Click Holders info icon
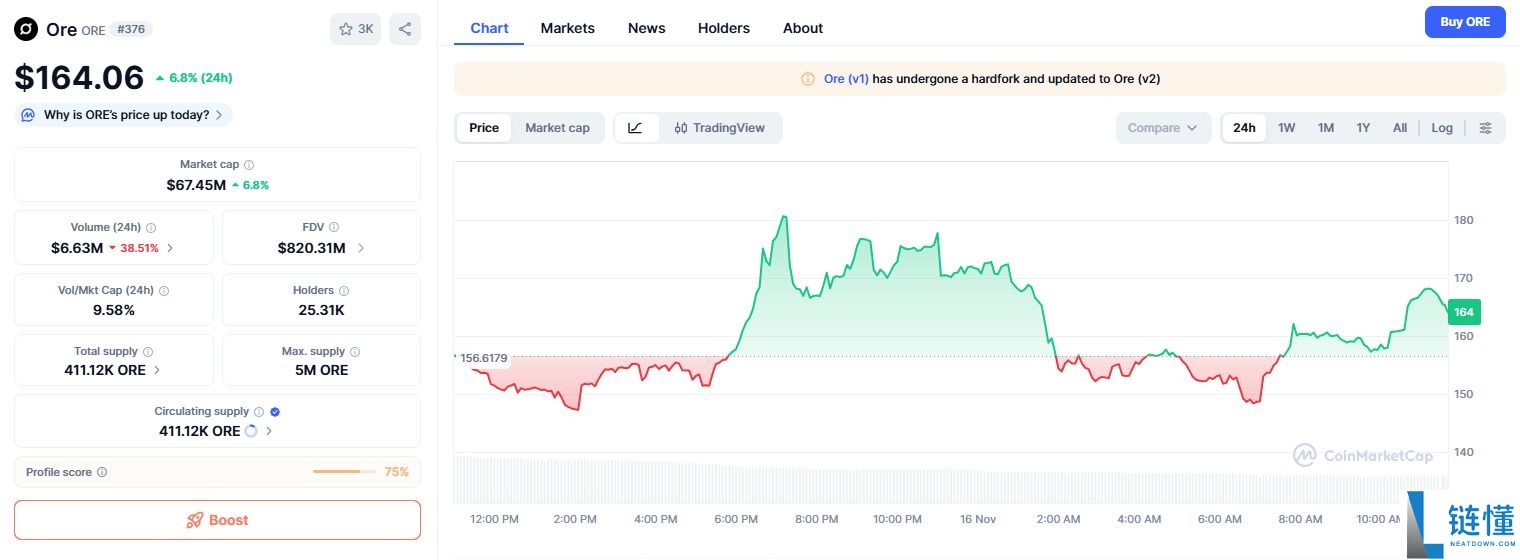 pyautogui.click(x=343, y=291)
